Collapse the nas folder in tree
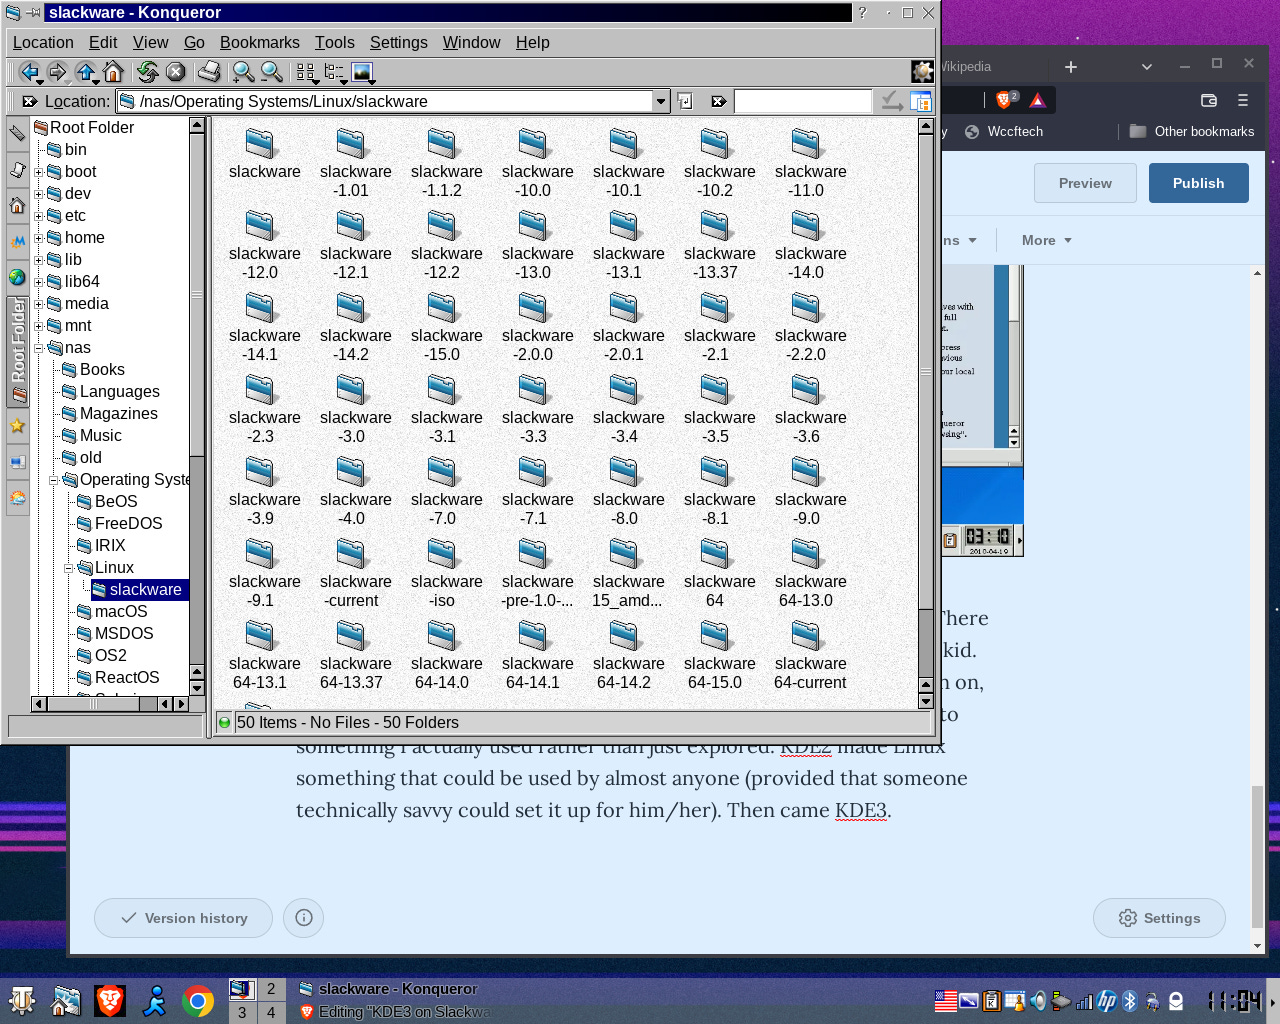1280x1024 pixels. click(38, 348)
